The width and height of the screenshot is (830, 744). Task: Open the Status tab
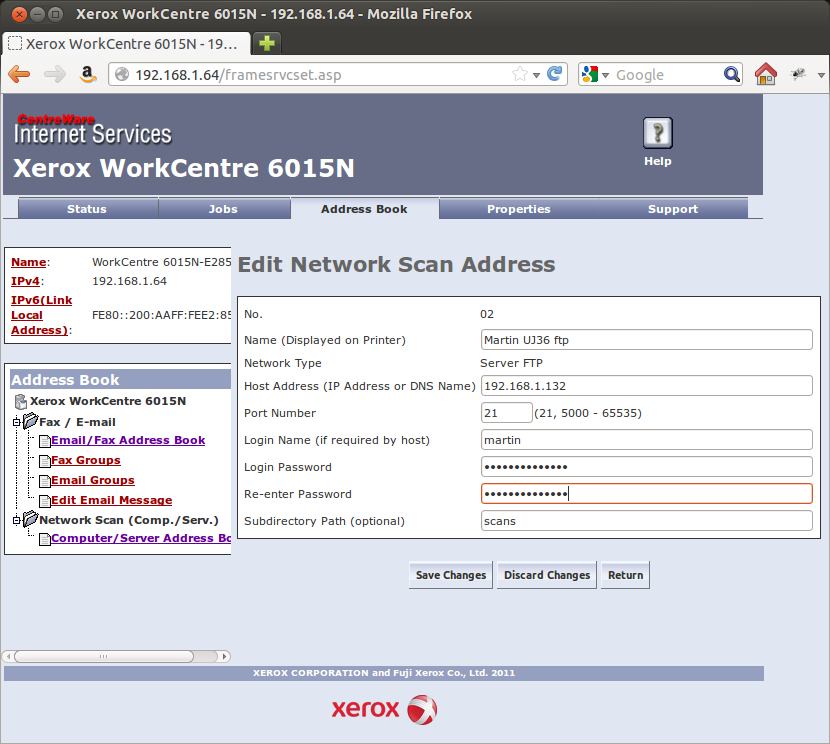[x=87, y=209]
